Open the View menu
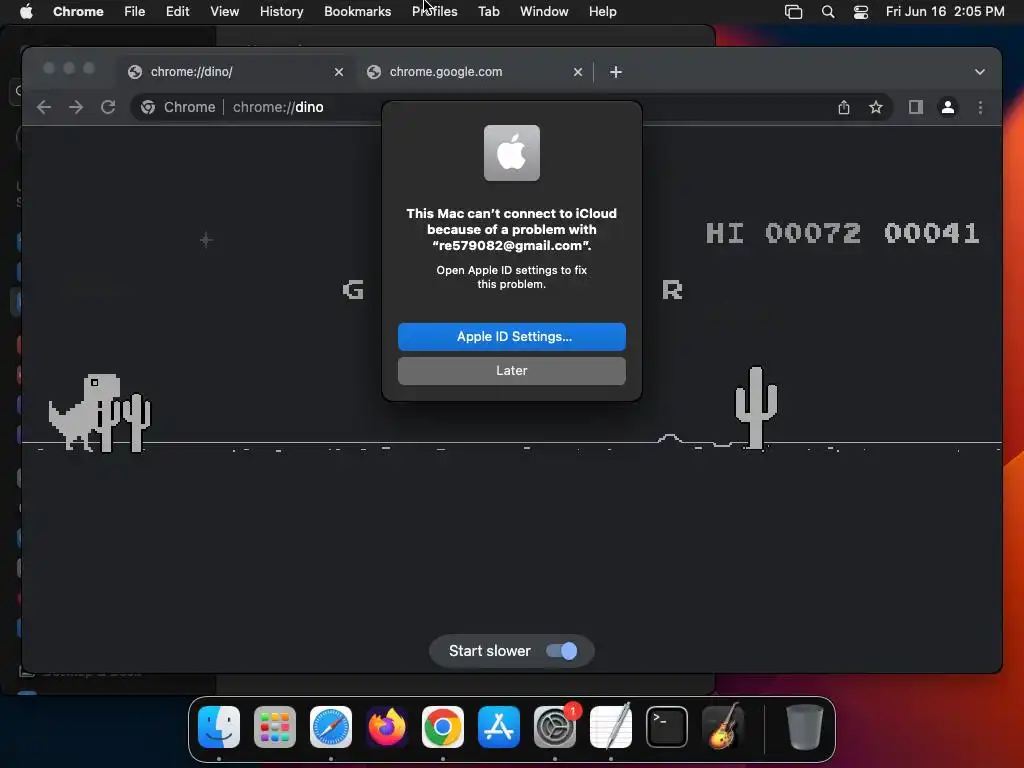Screen dimensions: 1024x768 [x=224, y=11]
